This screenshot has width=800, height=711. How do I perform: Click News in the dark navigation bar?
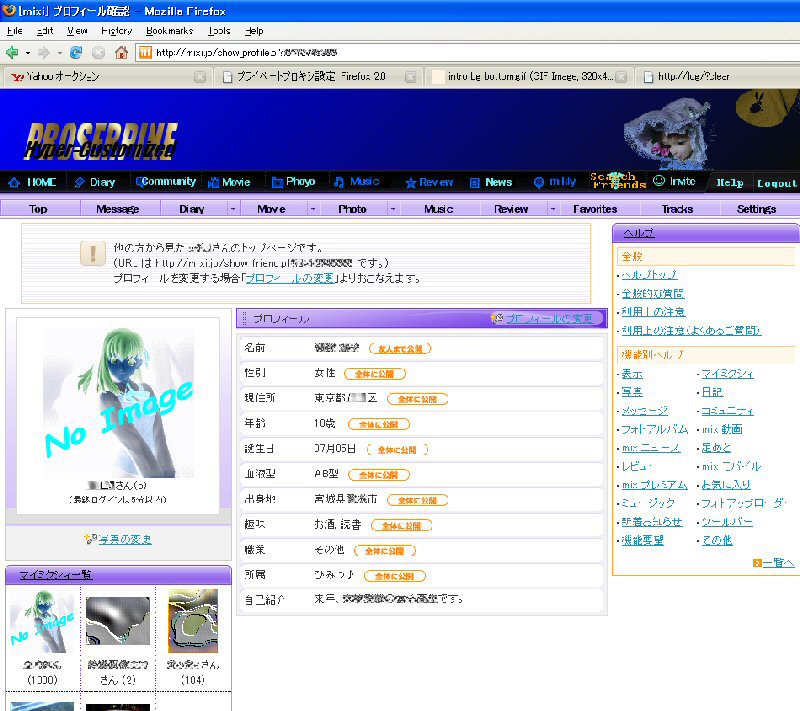point(491,182)
